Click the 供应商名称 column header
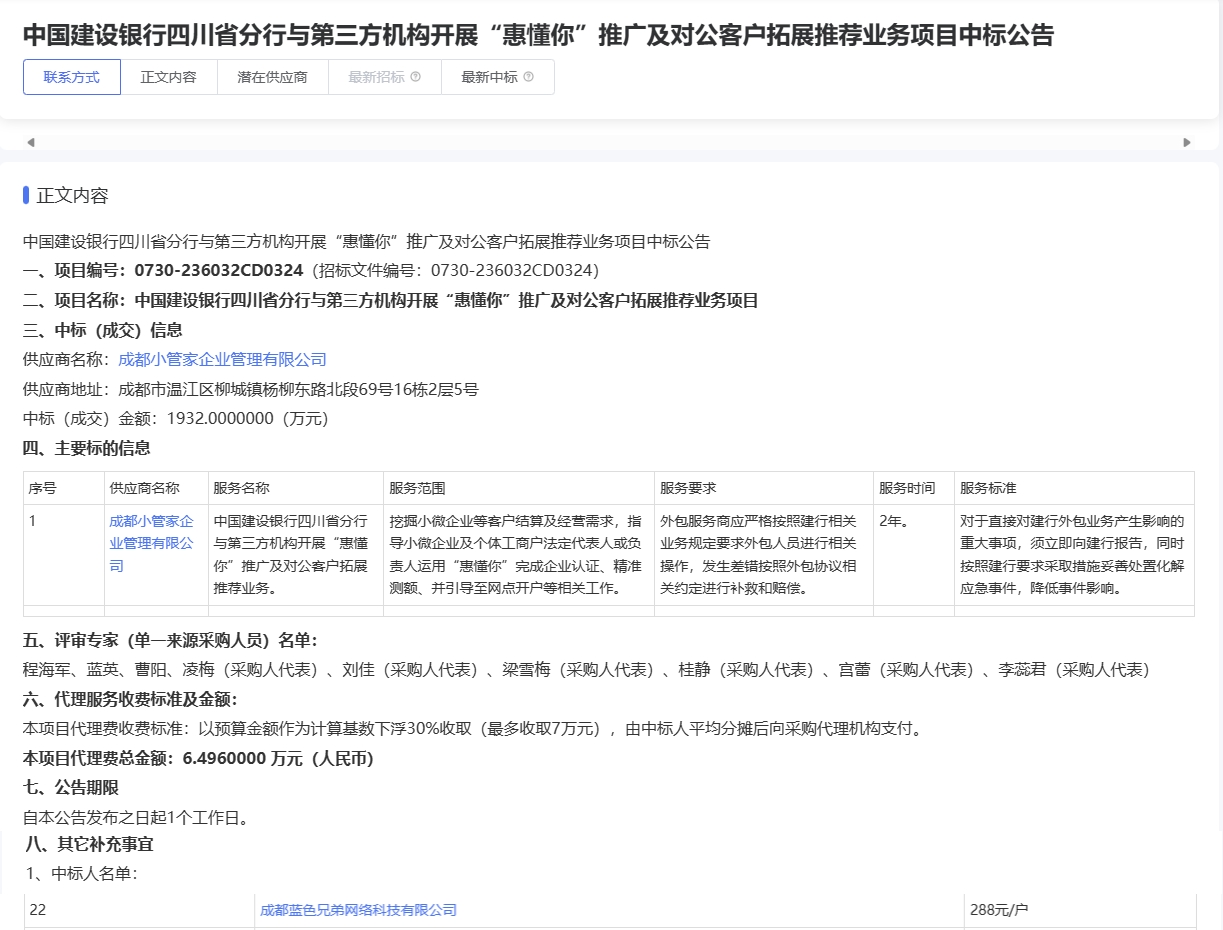 156,488
